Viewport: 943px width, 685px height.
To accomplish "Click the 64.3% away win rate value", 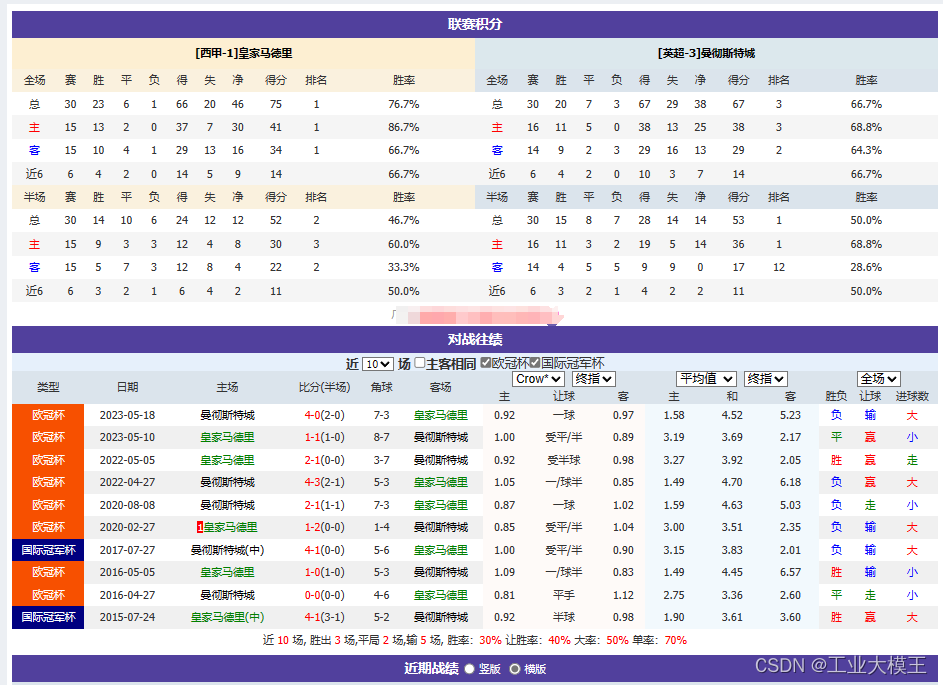I will 866,150.
